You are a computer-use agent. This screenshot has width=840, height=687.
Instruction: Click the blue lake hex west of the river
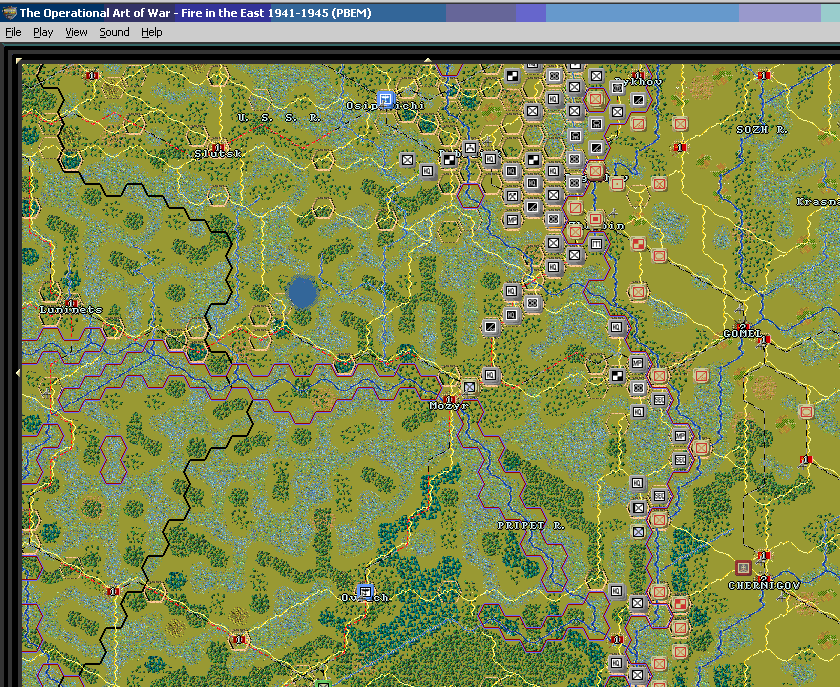pos(303,293)
